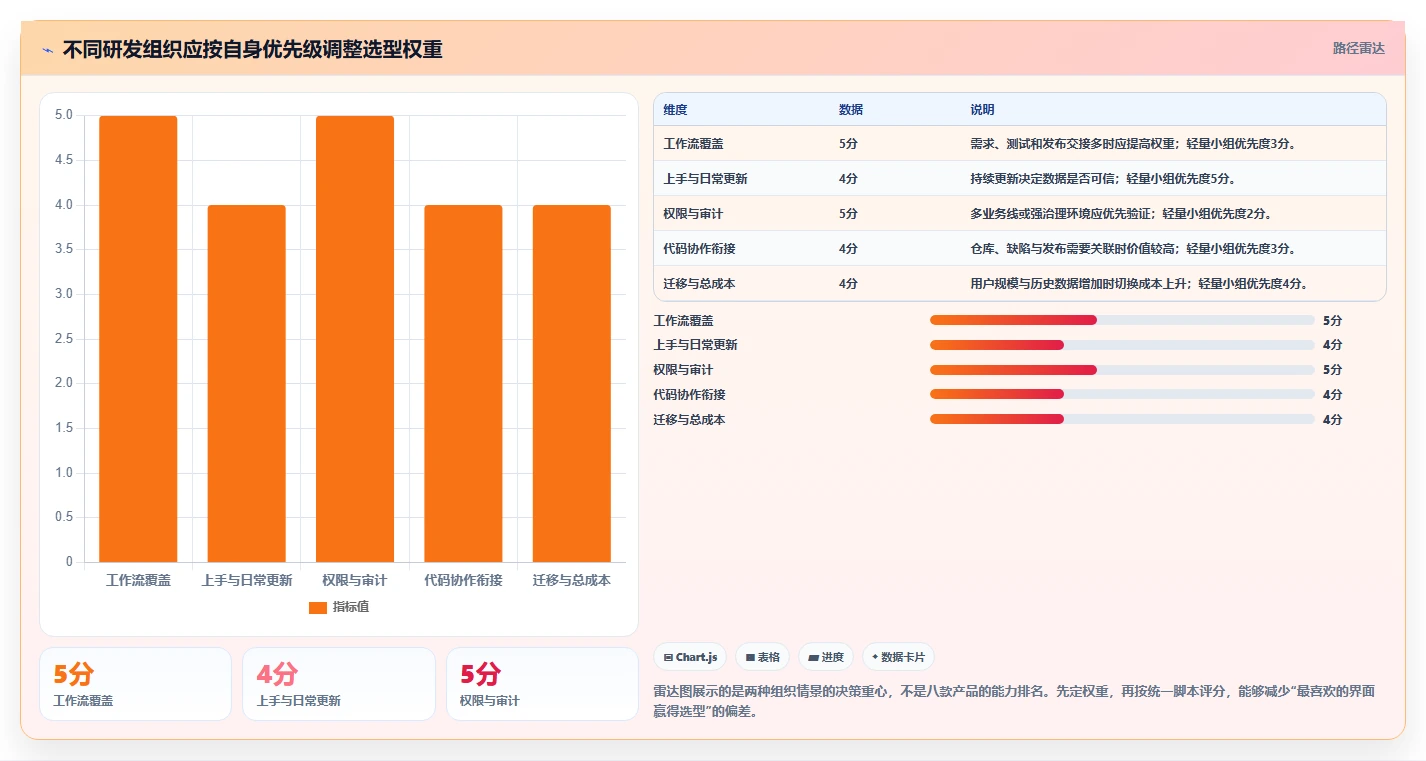1426x761 pixels.
Task: Click the 权限与审计 label on the chart x-axis
Action: click(x=355, y=580)
